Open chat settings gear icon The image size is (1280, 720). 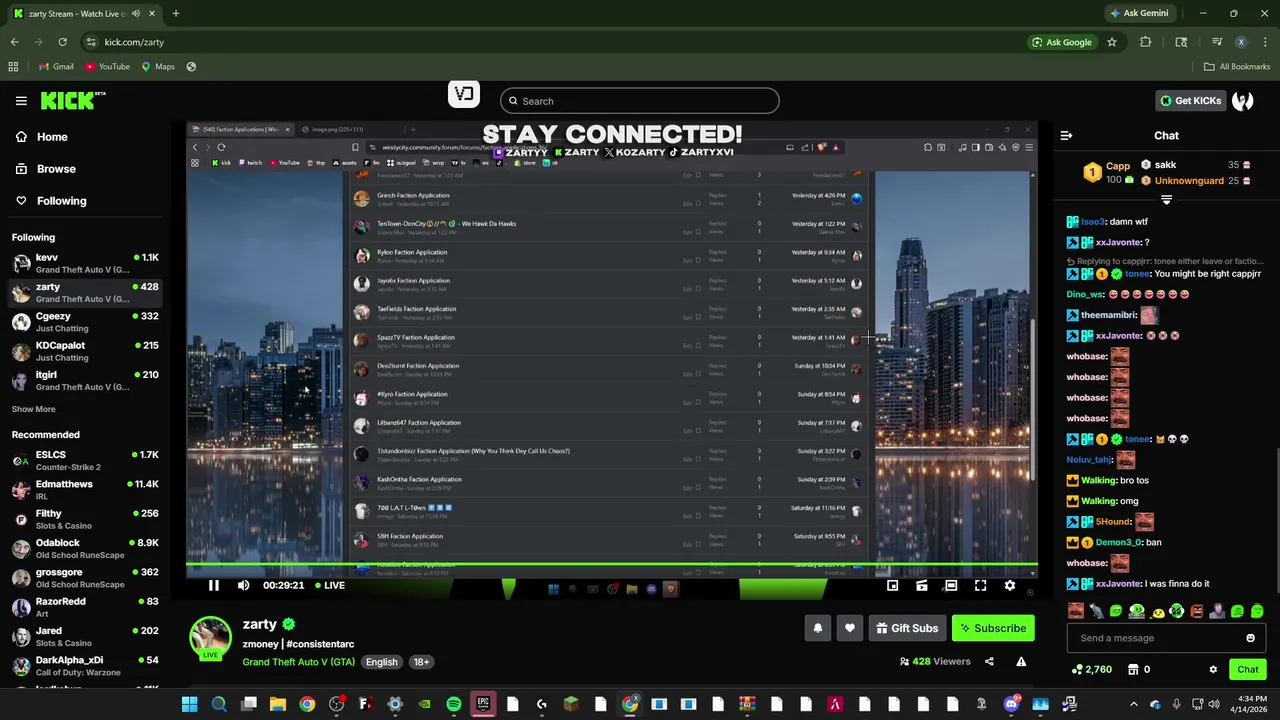[x=1213, y=669]
